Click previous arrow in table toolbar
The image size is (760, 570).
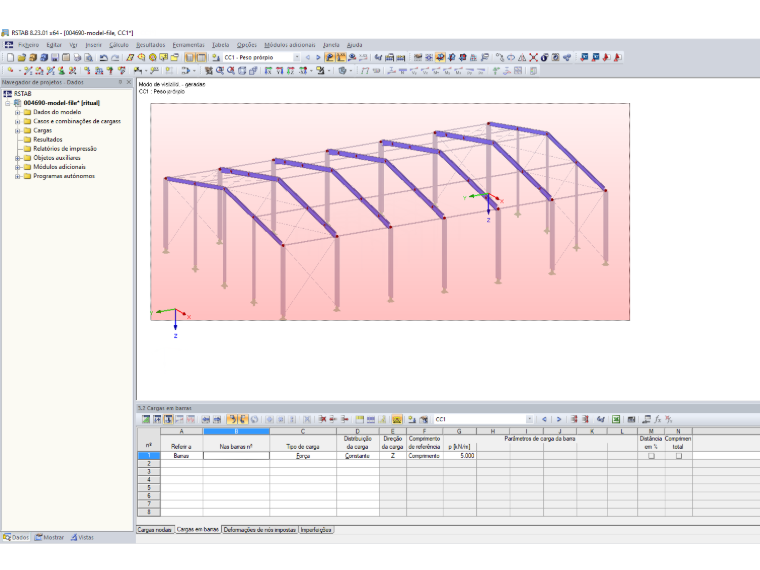point(544,419)
